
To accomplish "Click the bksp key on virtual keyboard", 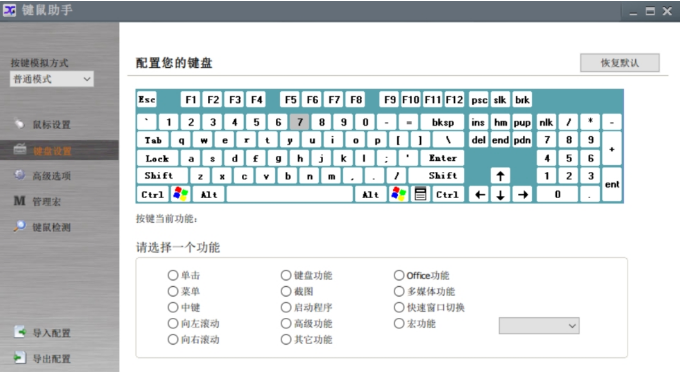I will click(x=442, y=122).
